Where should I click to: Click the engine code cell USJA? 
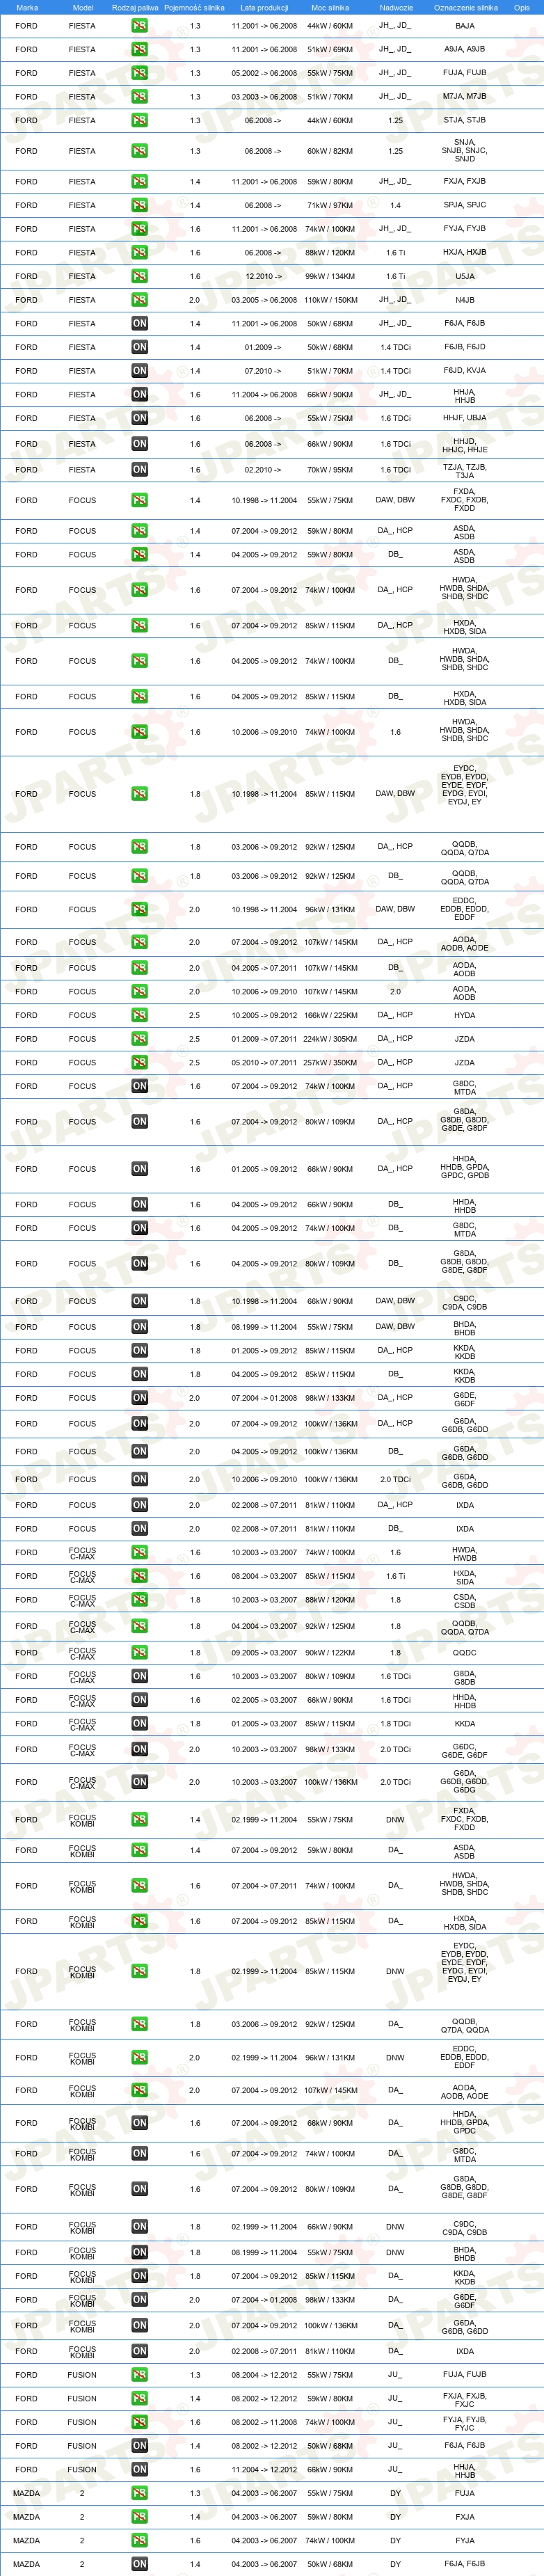[465, 277]
